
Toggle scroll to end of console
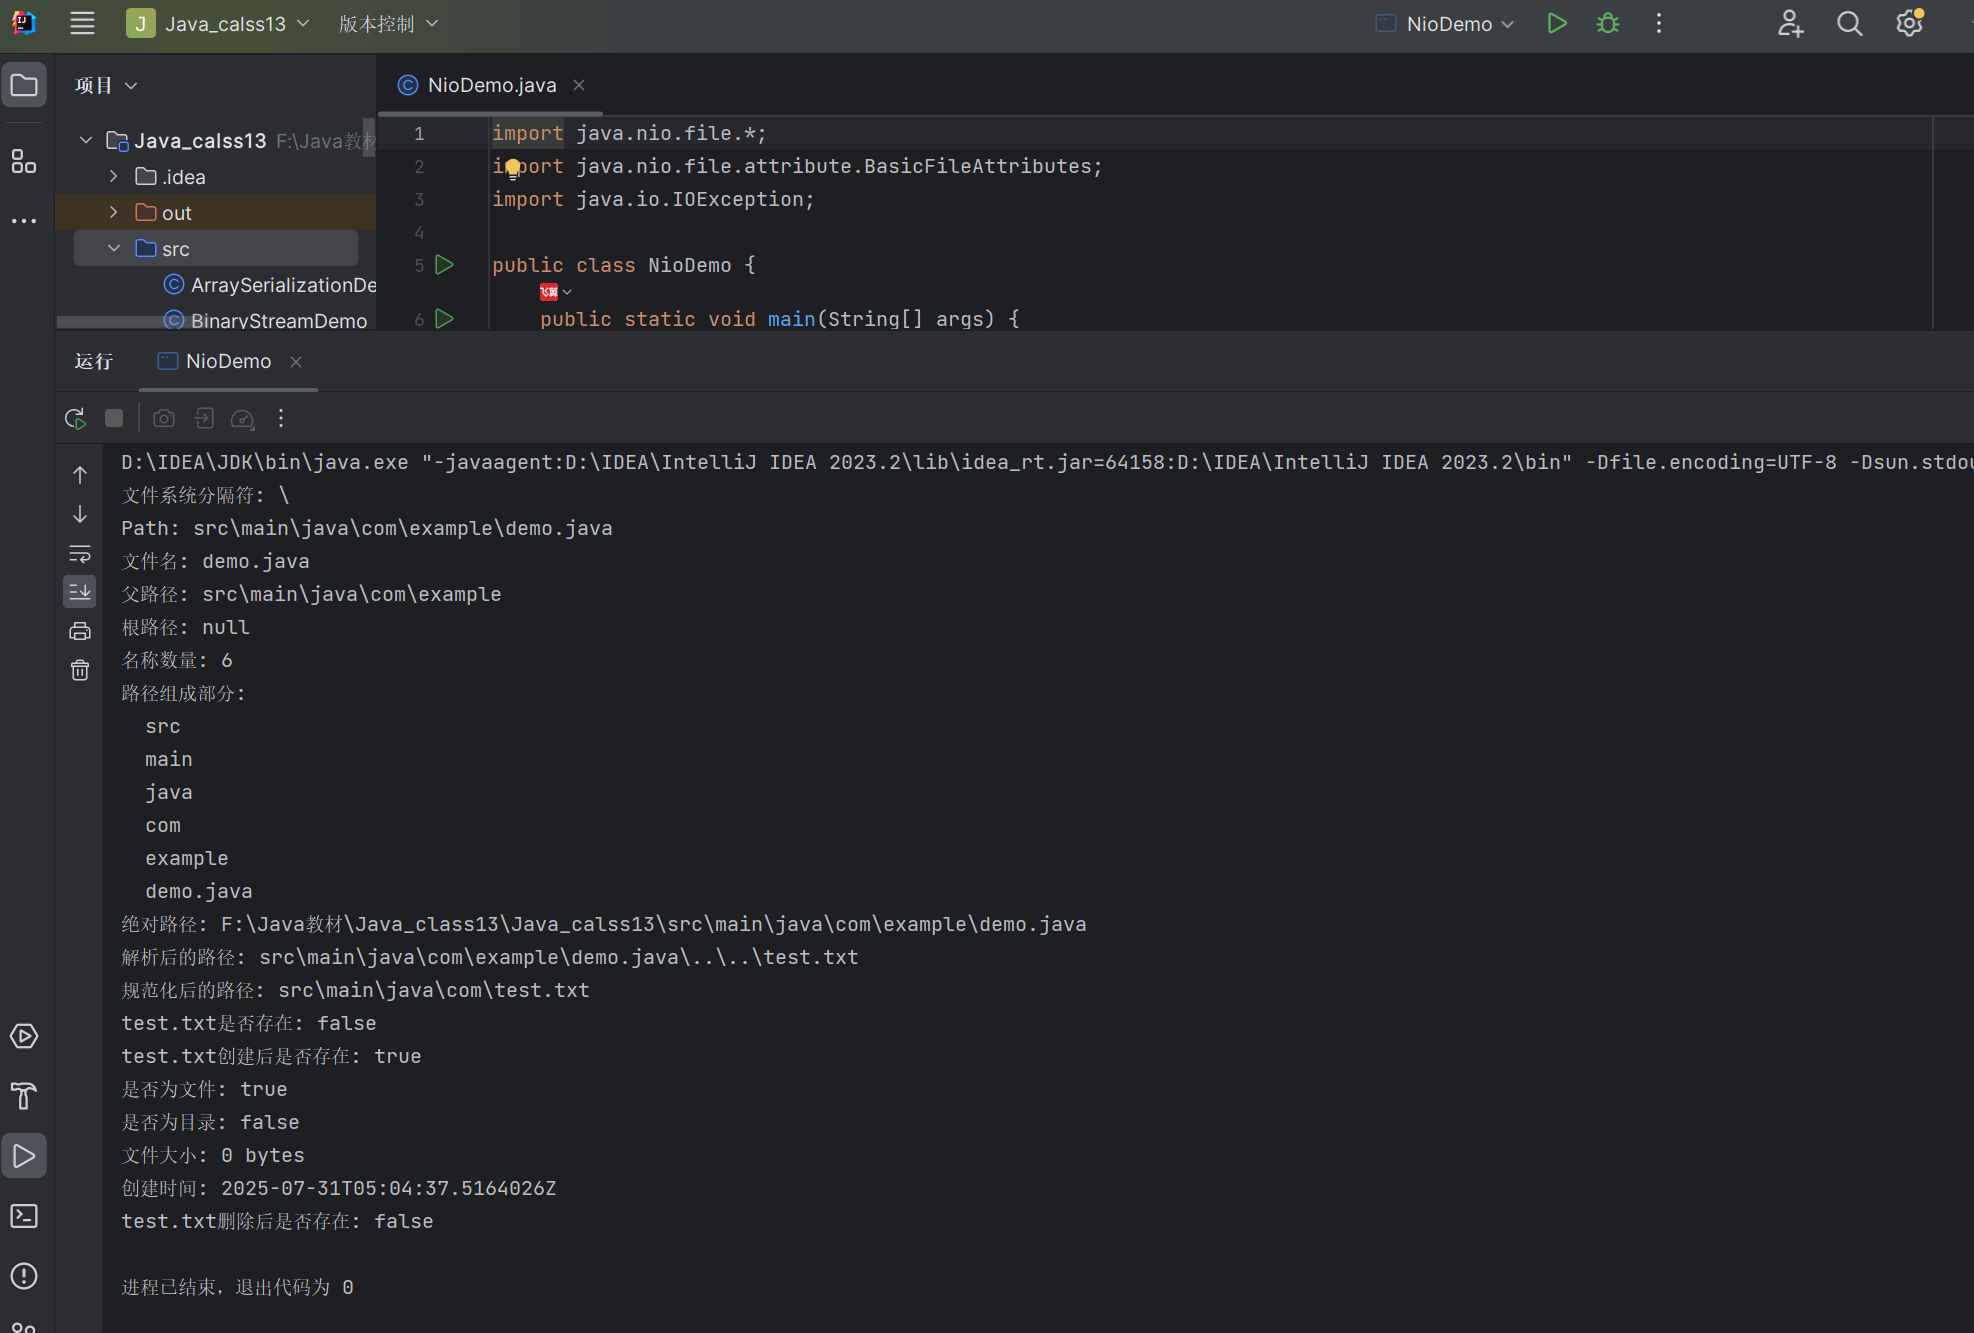tap(80, 592)
